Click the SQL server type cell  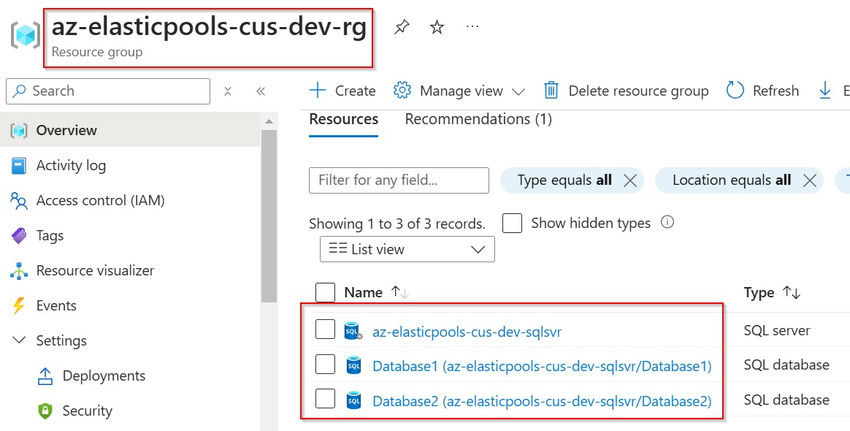pyautogui.click(x=777, y=330)
